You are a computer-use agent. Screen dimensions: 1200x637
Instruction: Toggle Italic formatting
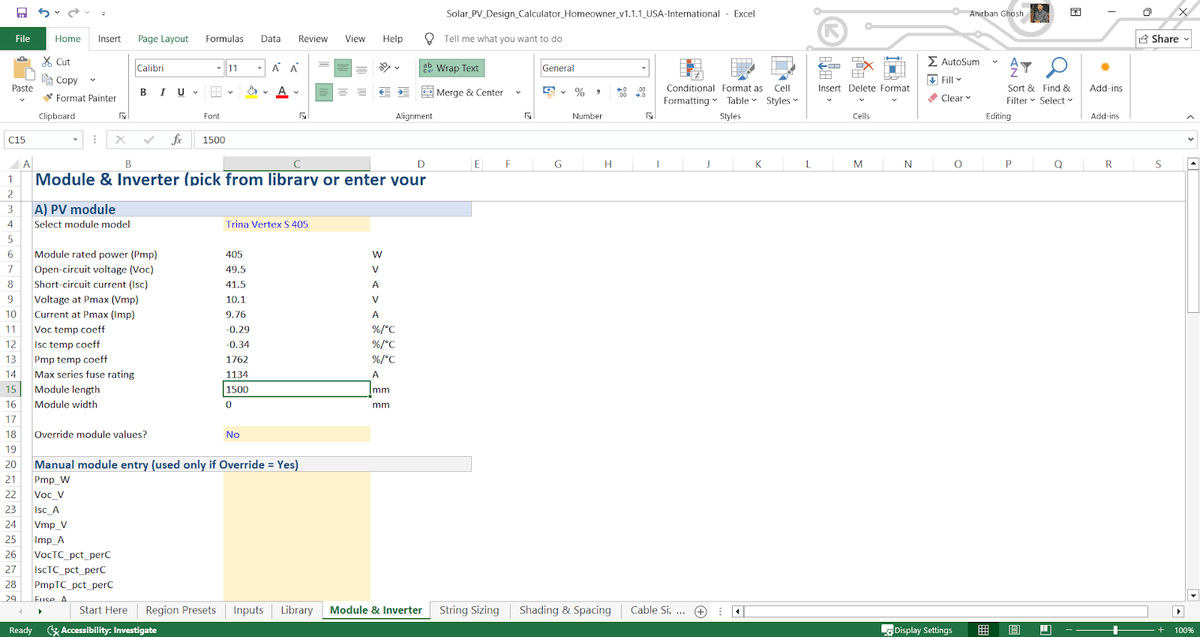pyautogui.click(x=162, y=92)
